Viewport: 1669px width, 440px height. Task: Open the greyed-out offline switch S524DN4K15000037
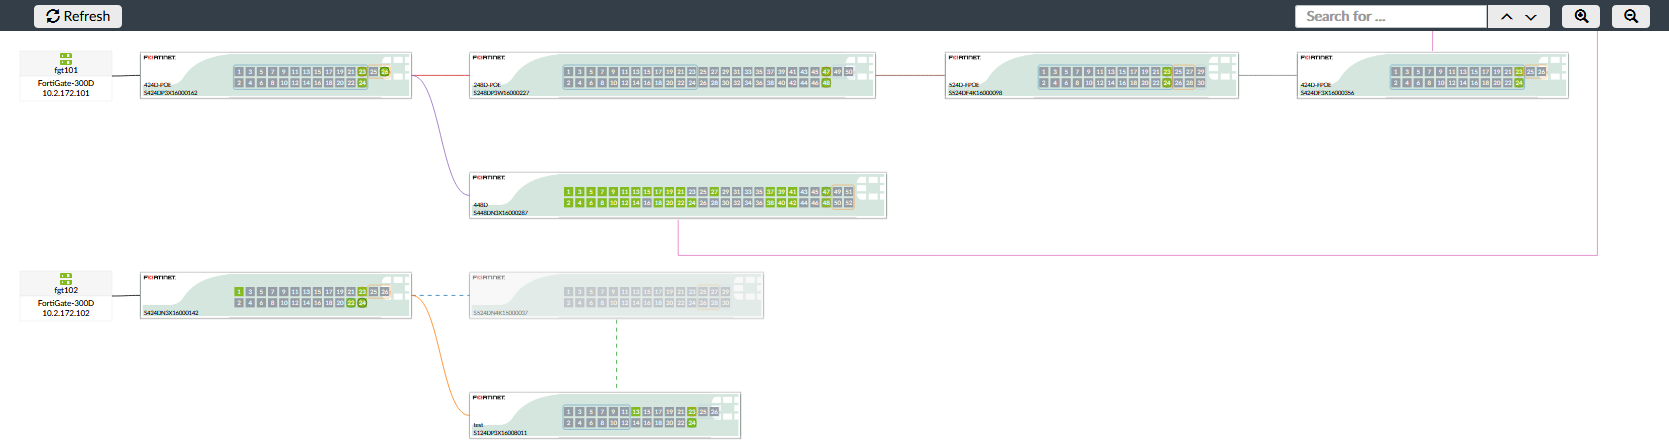[x=616, y=296]
